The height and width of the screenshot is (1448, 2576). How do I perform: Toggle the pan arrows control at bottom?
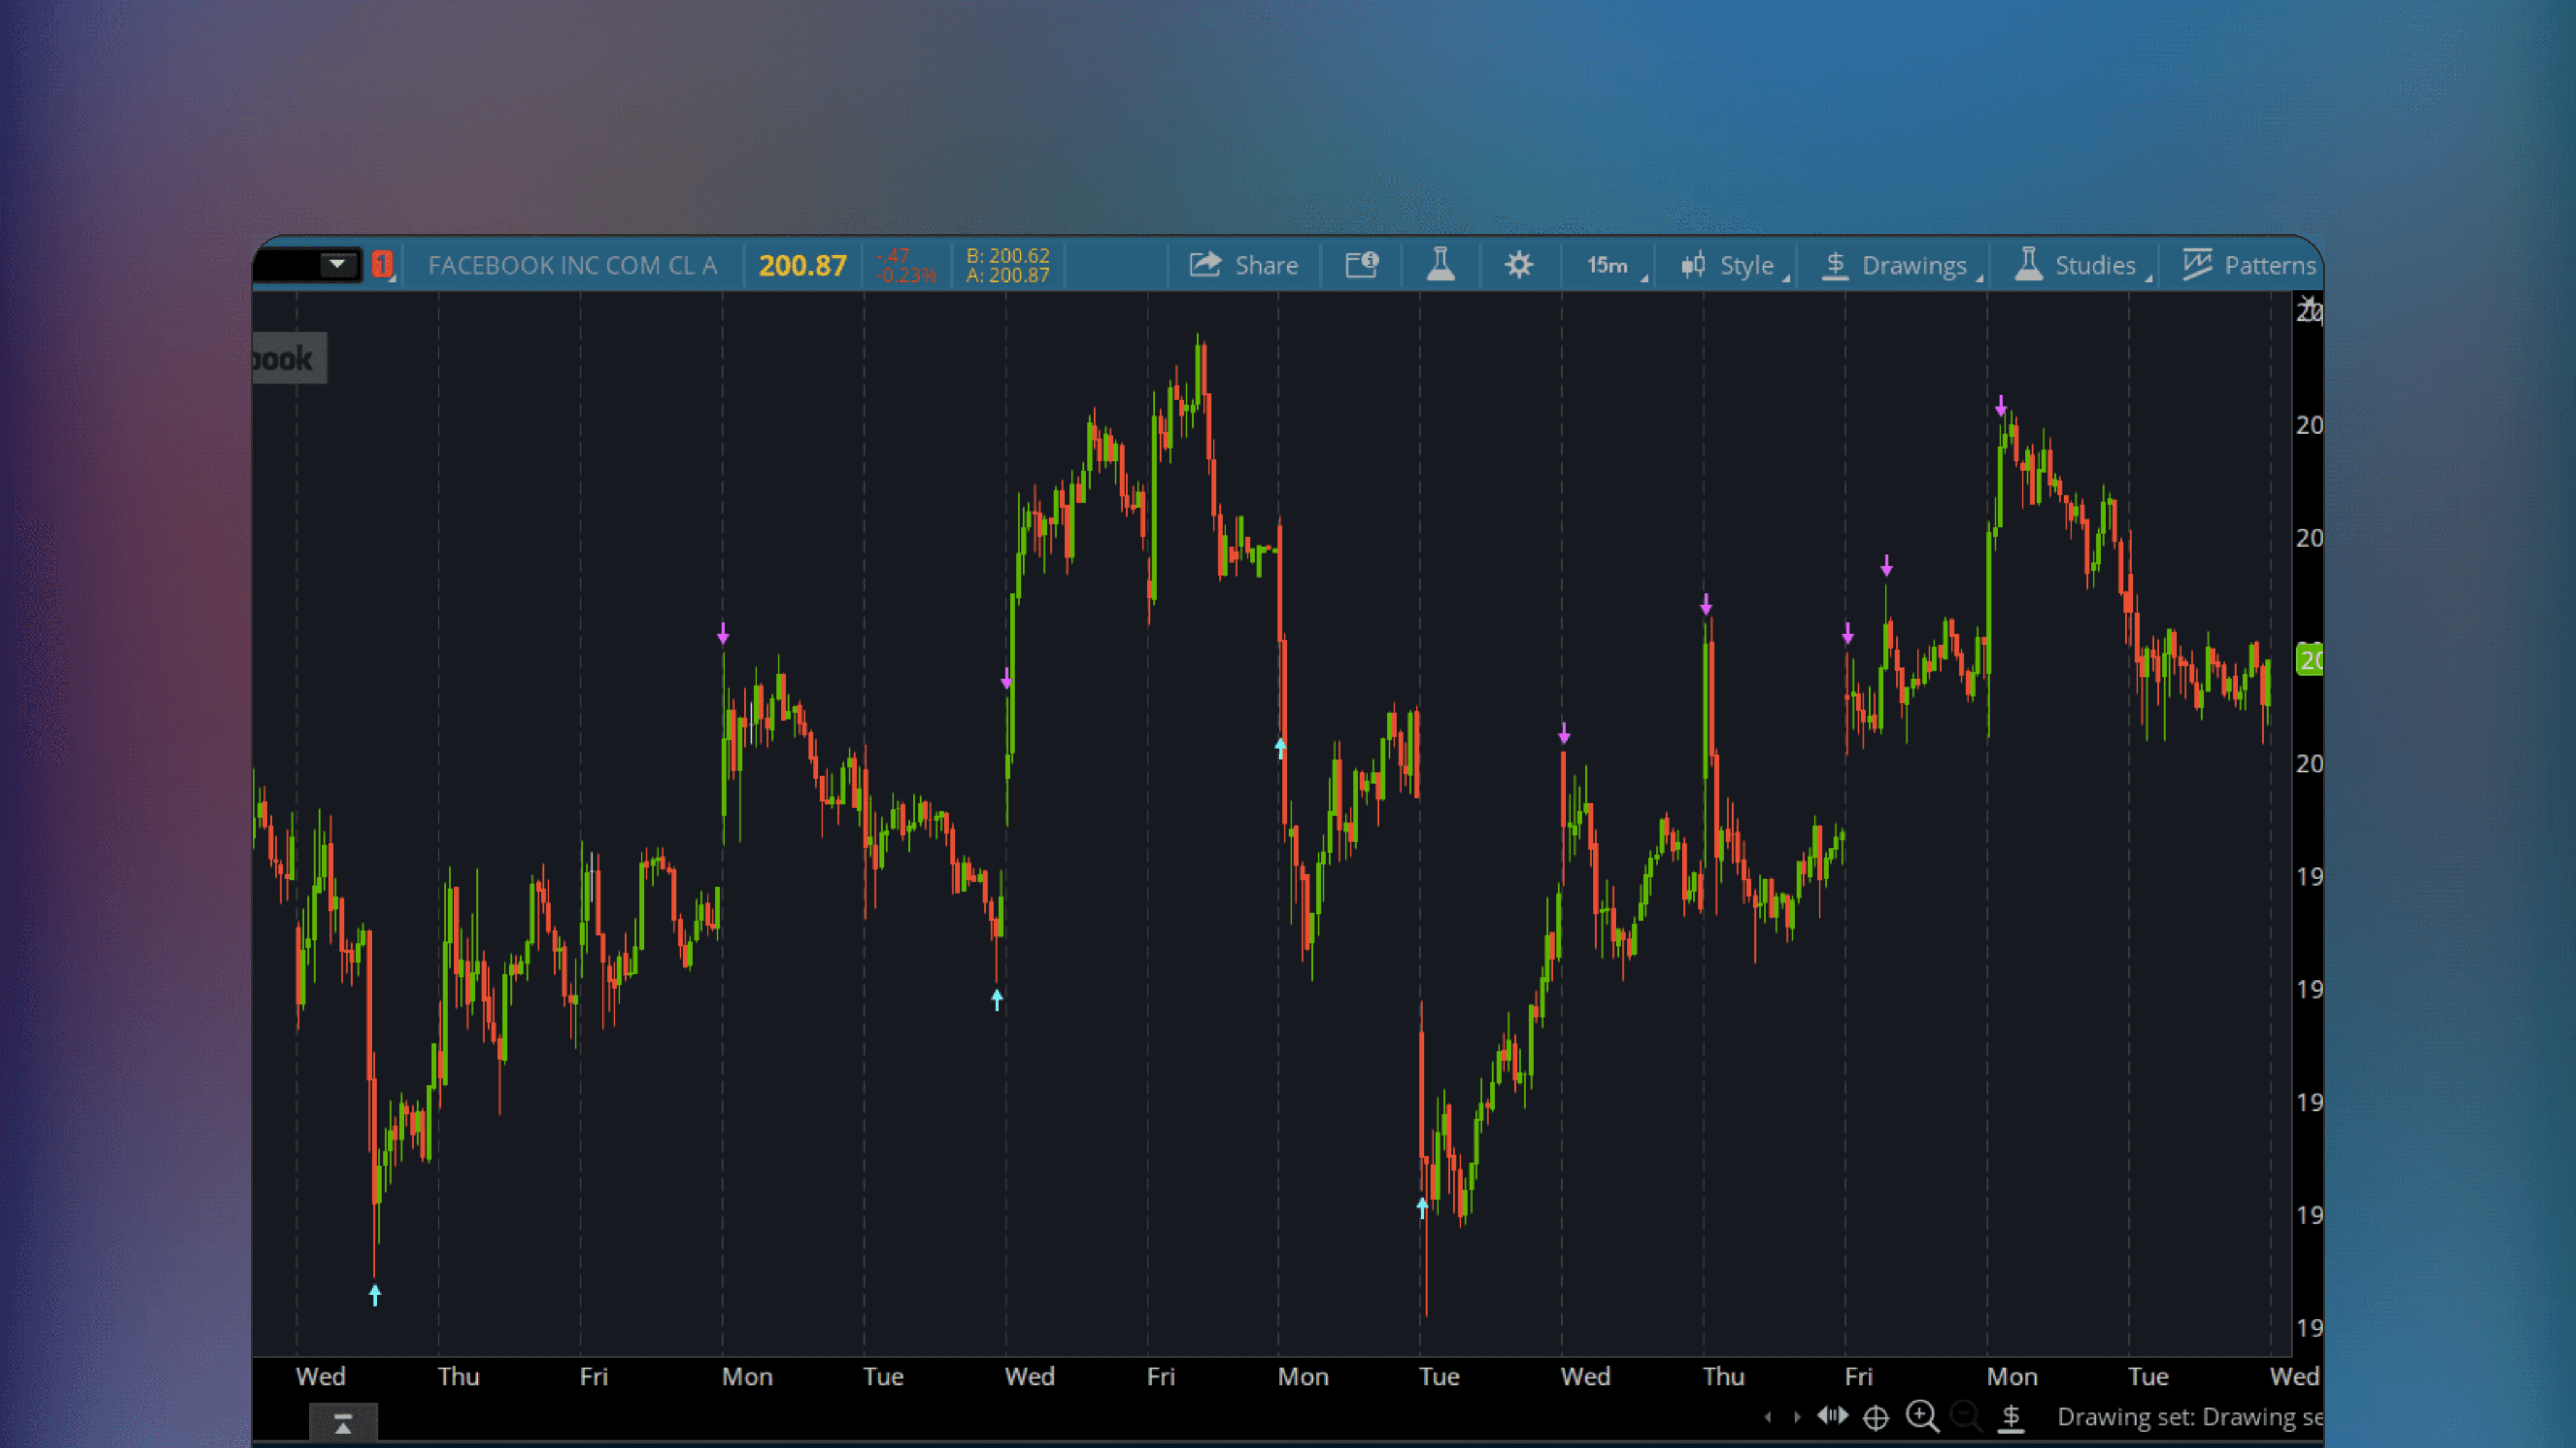click(x=1834, y=1416)
